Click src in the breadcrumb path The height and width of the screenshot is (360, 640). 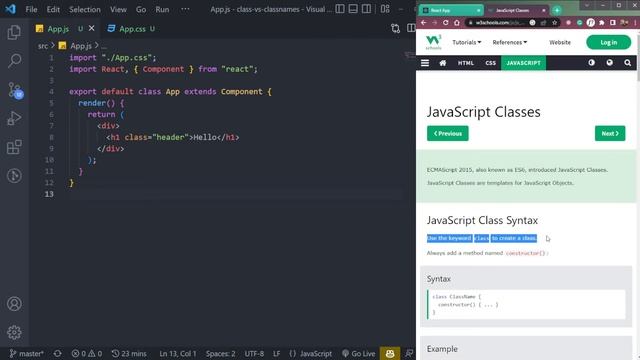43,46
